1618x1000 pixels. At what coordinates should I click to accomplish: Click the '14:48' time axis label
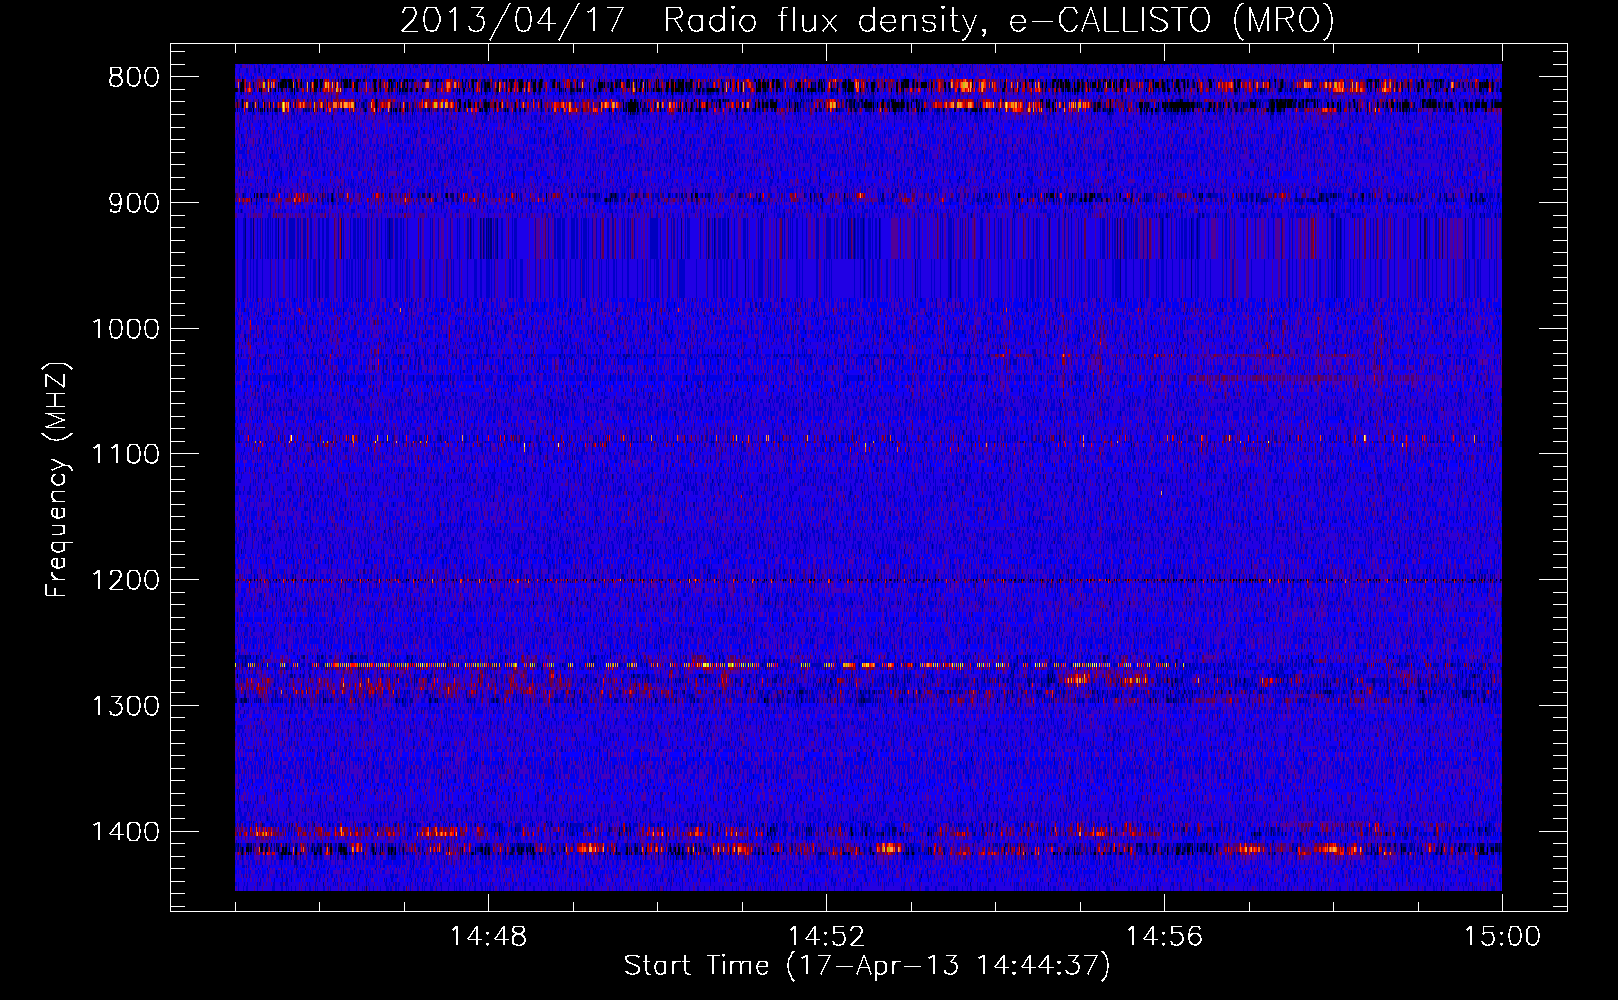pos(488,937)
